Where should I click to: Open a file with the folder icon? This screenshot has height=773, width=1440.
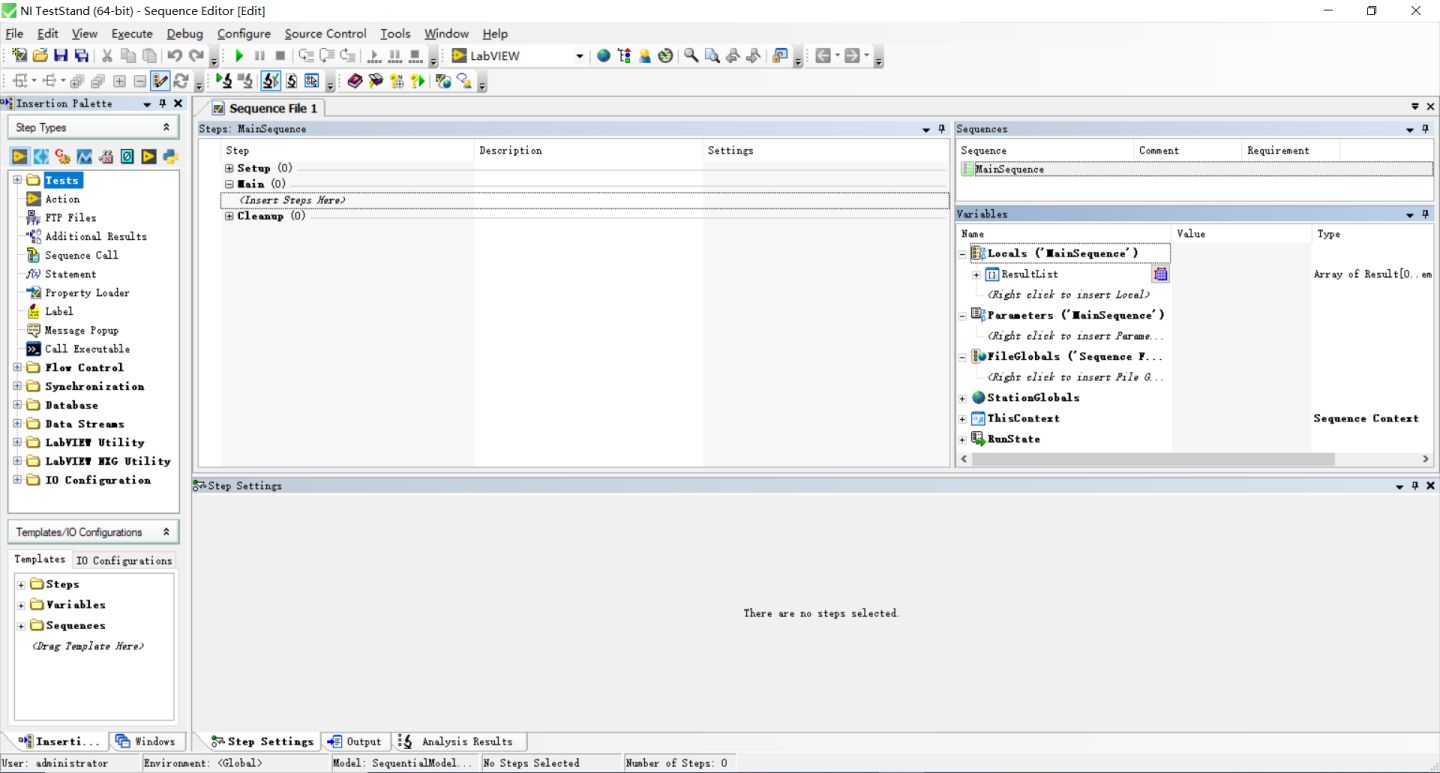[40, 56]
